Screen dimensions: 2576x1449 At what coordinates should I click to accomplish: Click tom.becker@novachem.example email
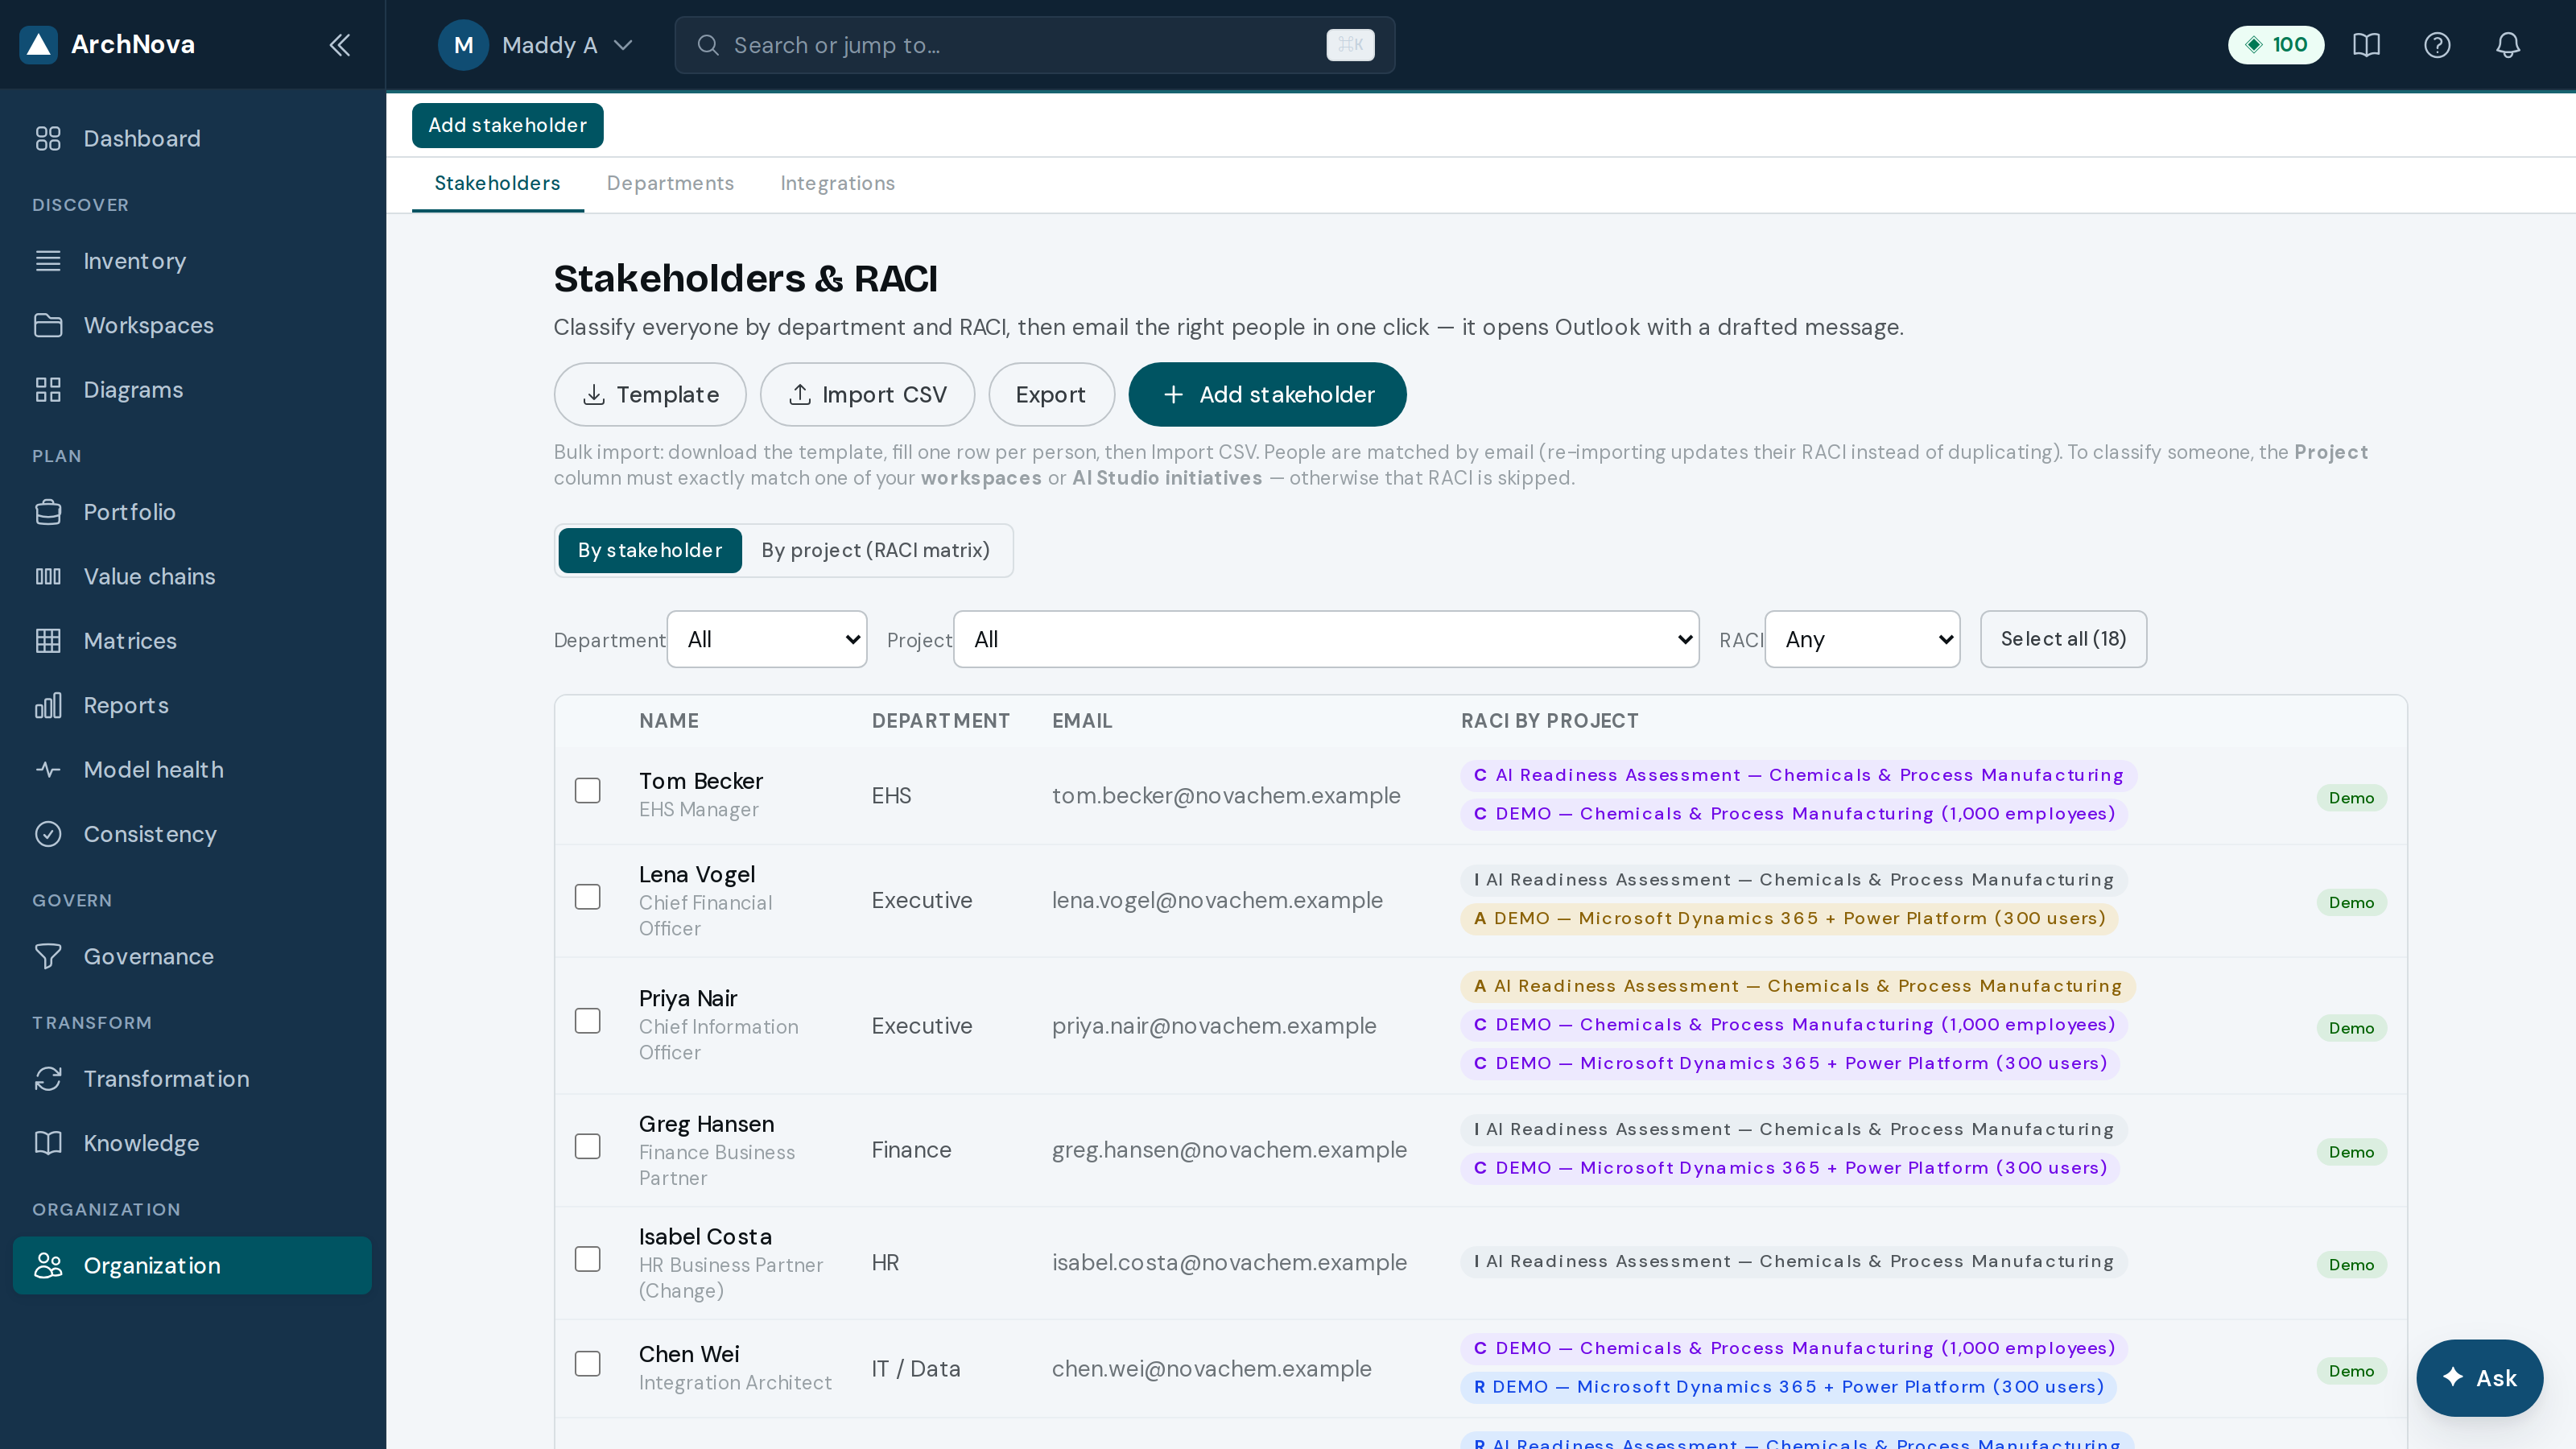[1226, 796]
